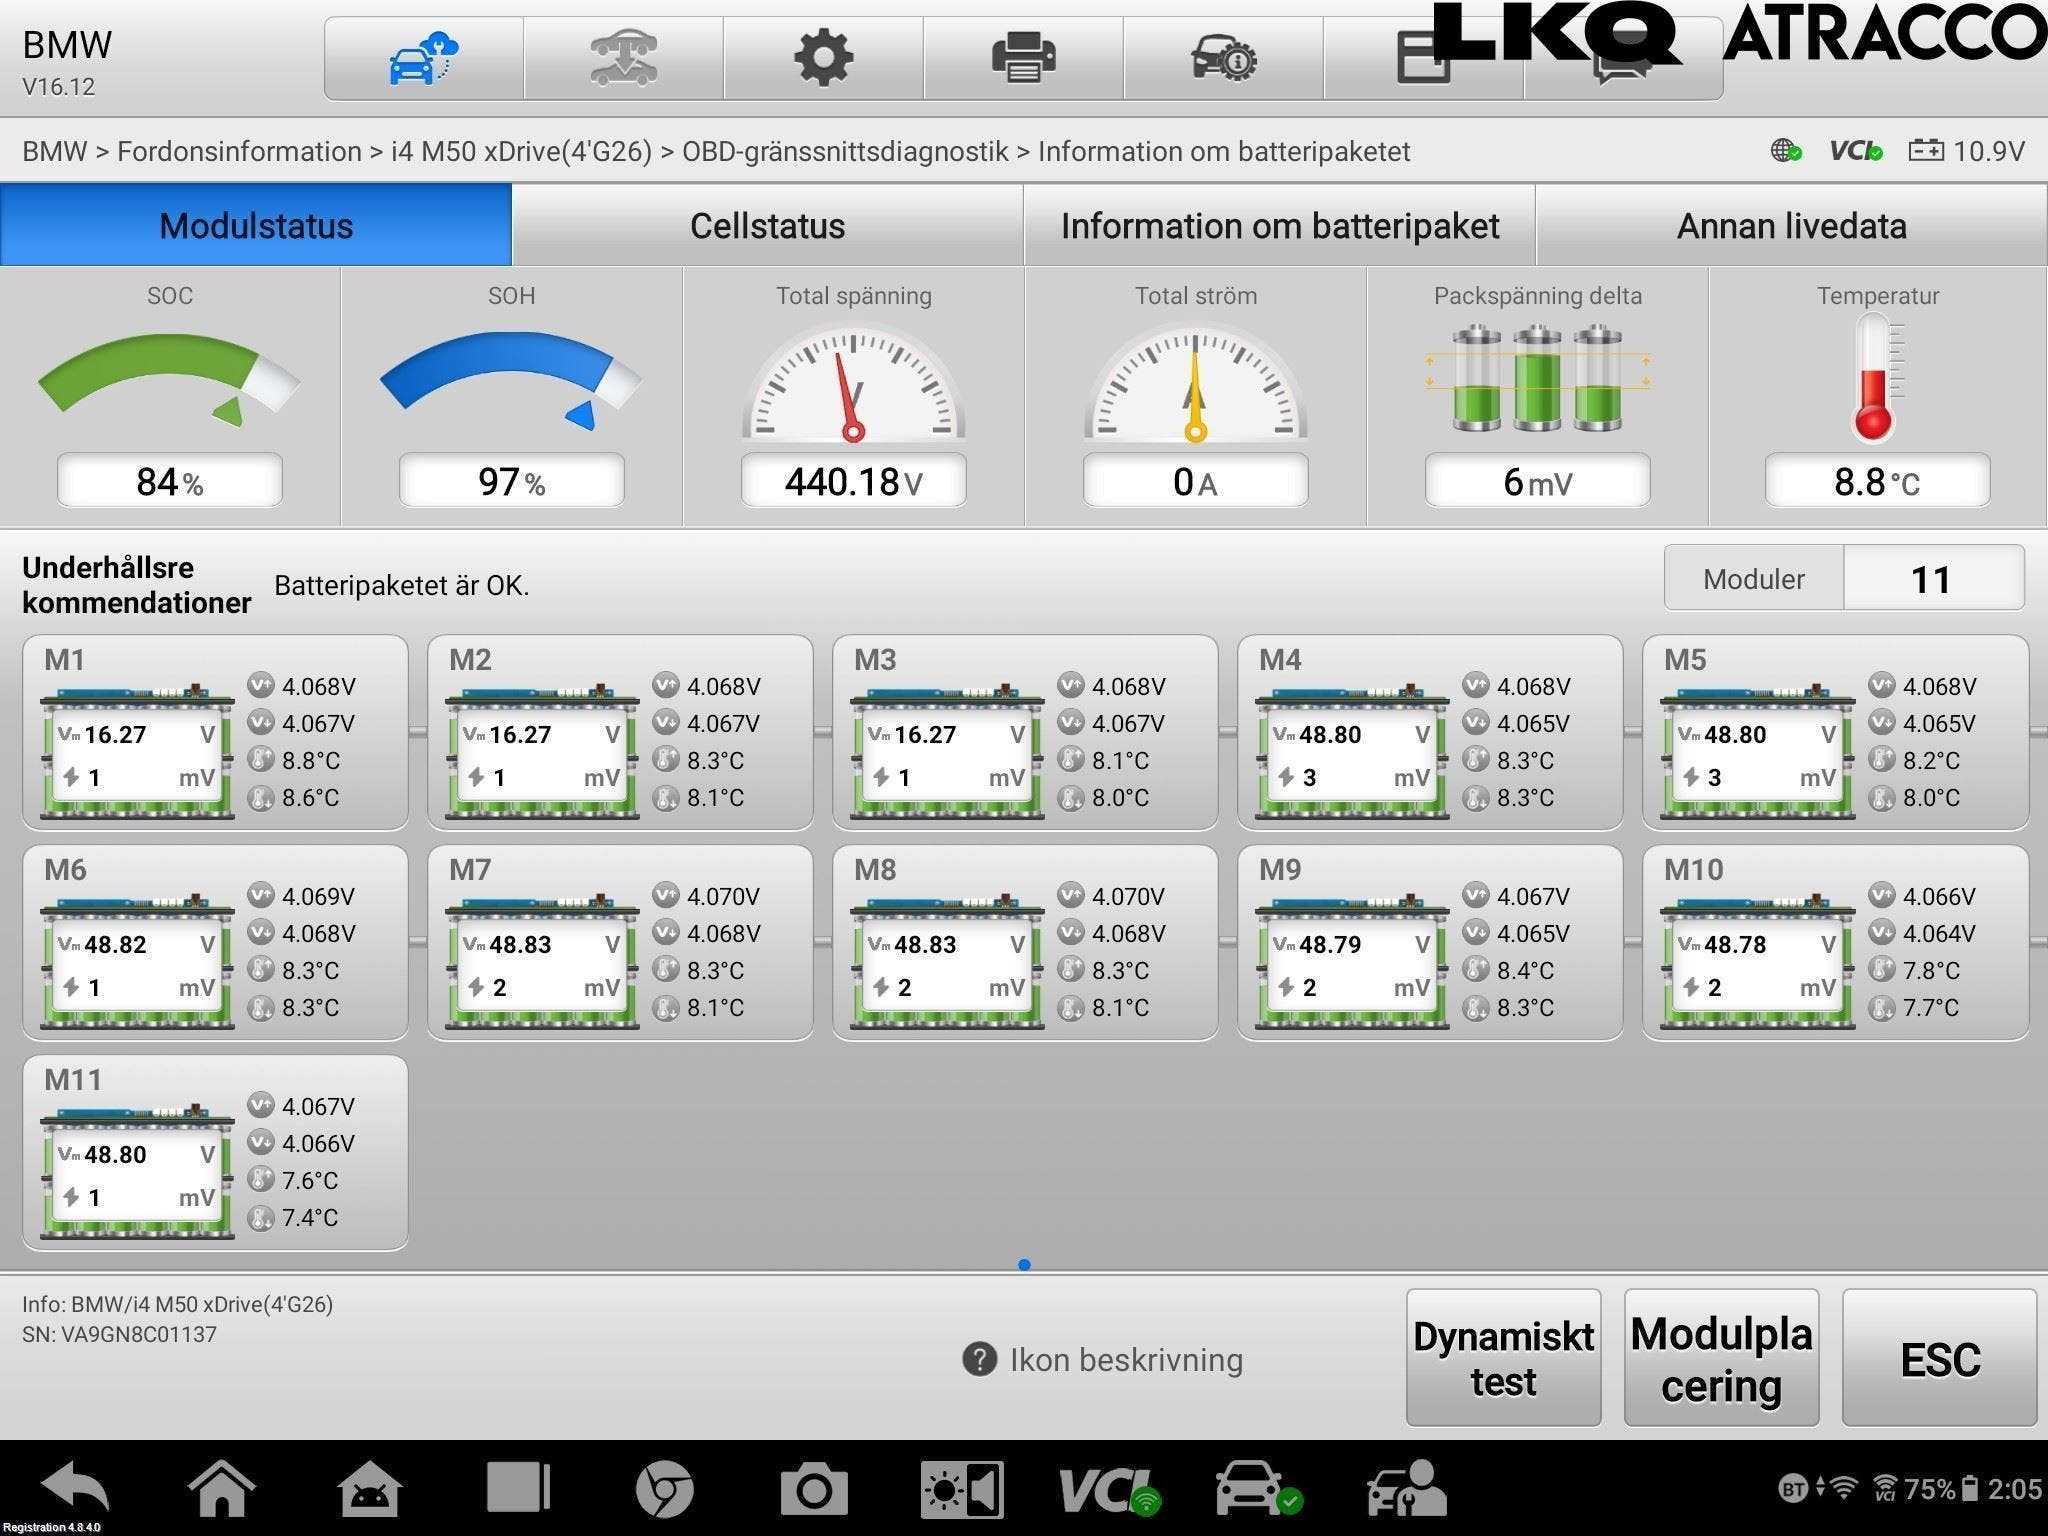The image size is (2048, 1536).
Task: Select module M5 card
Action: [1835, 732]
